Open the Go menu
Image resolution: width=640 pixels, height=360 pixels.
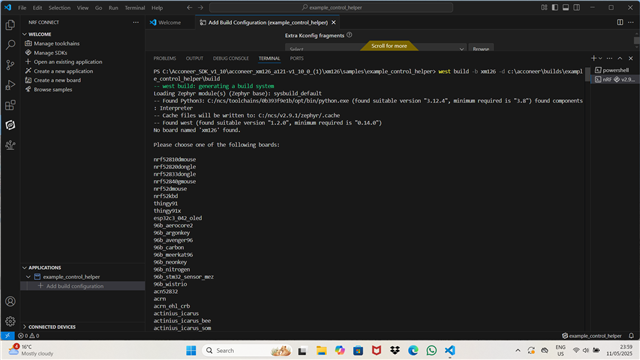[x=98, y=8]
